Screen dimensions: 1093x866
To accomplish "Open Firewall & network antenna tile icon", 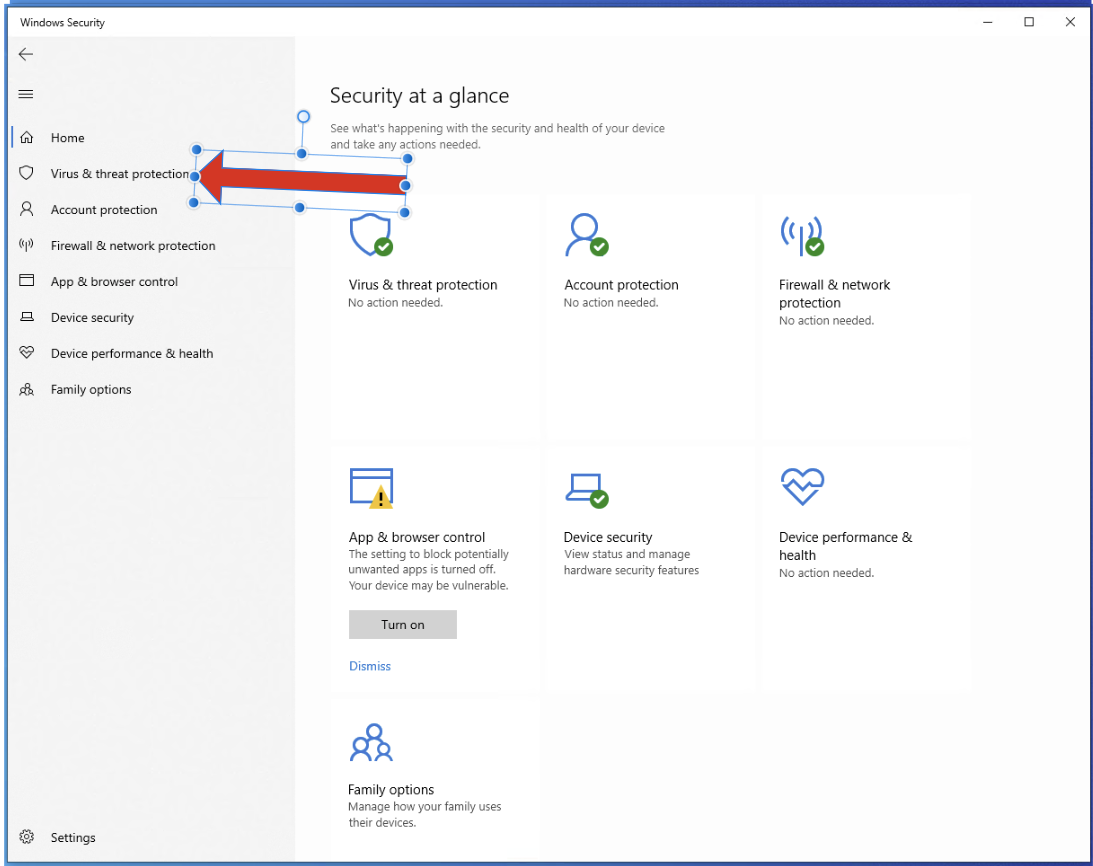I will (x=802, y=236).
